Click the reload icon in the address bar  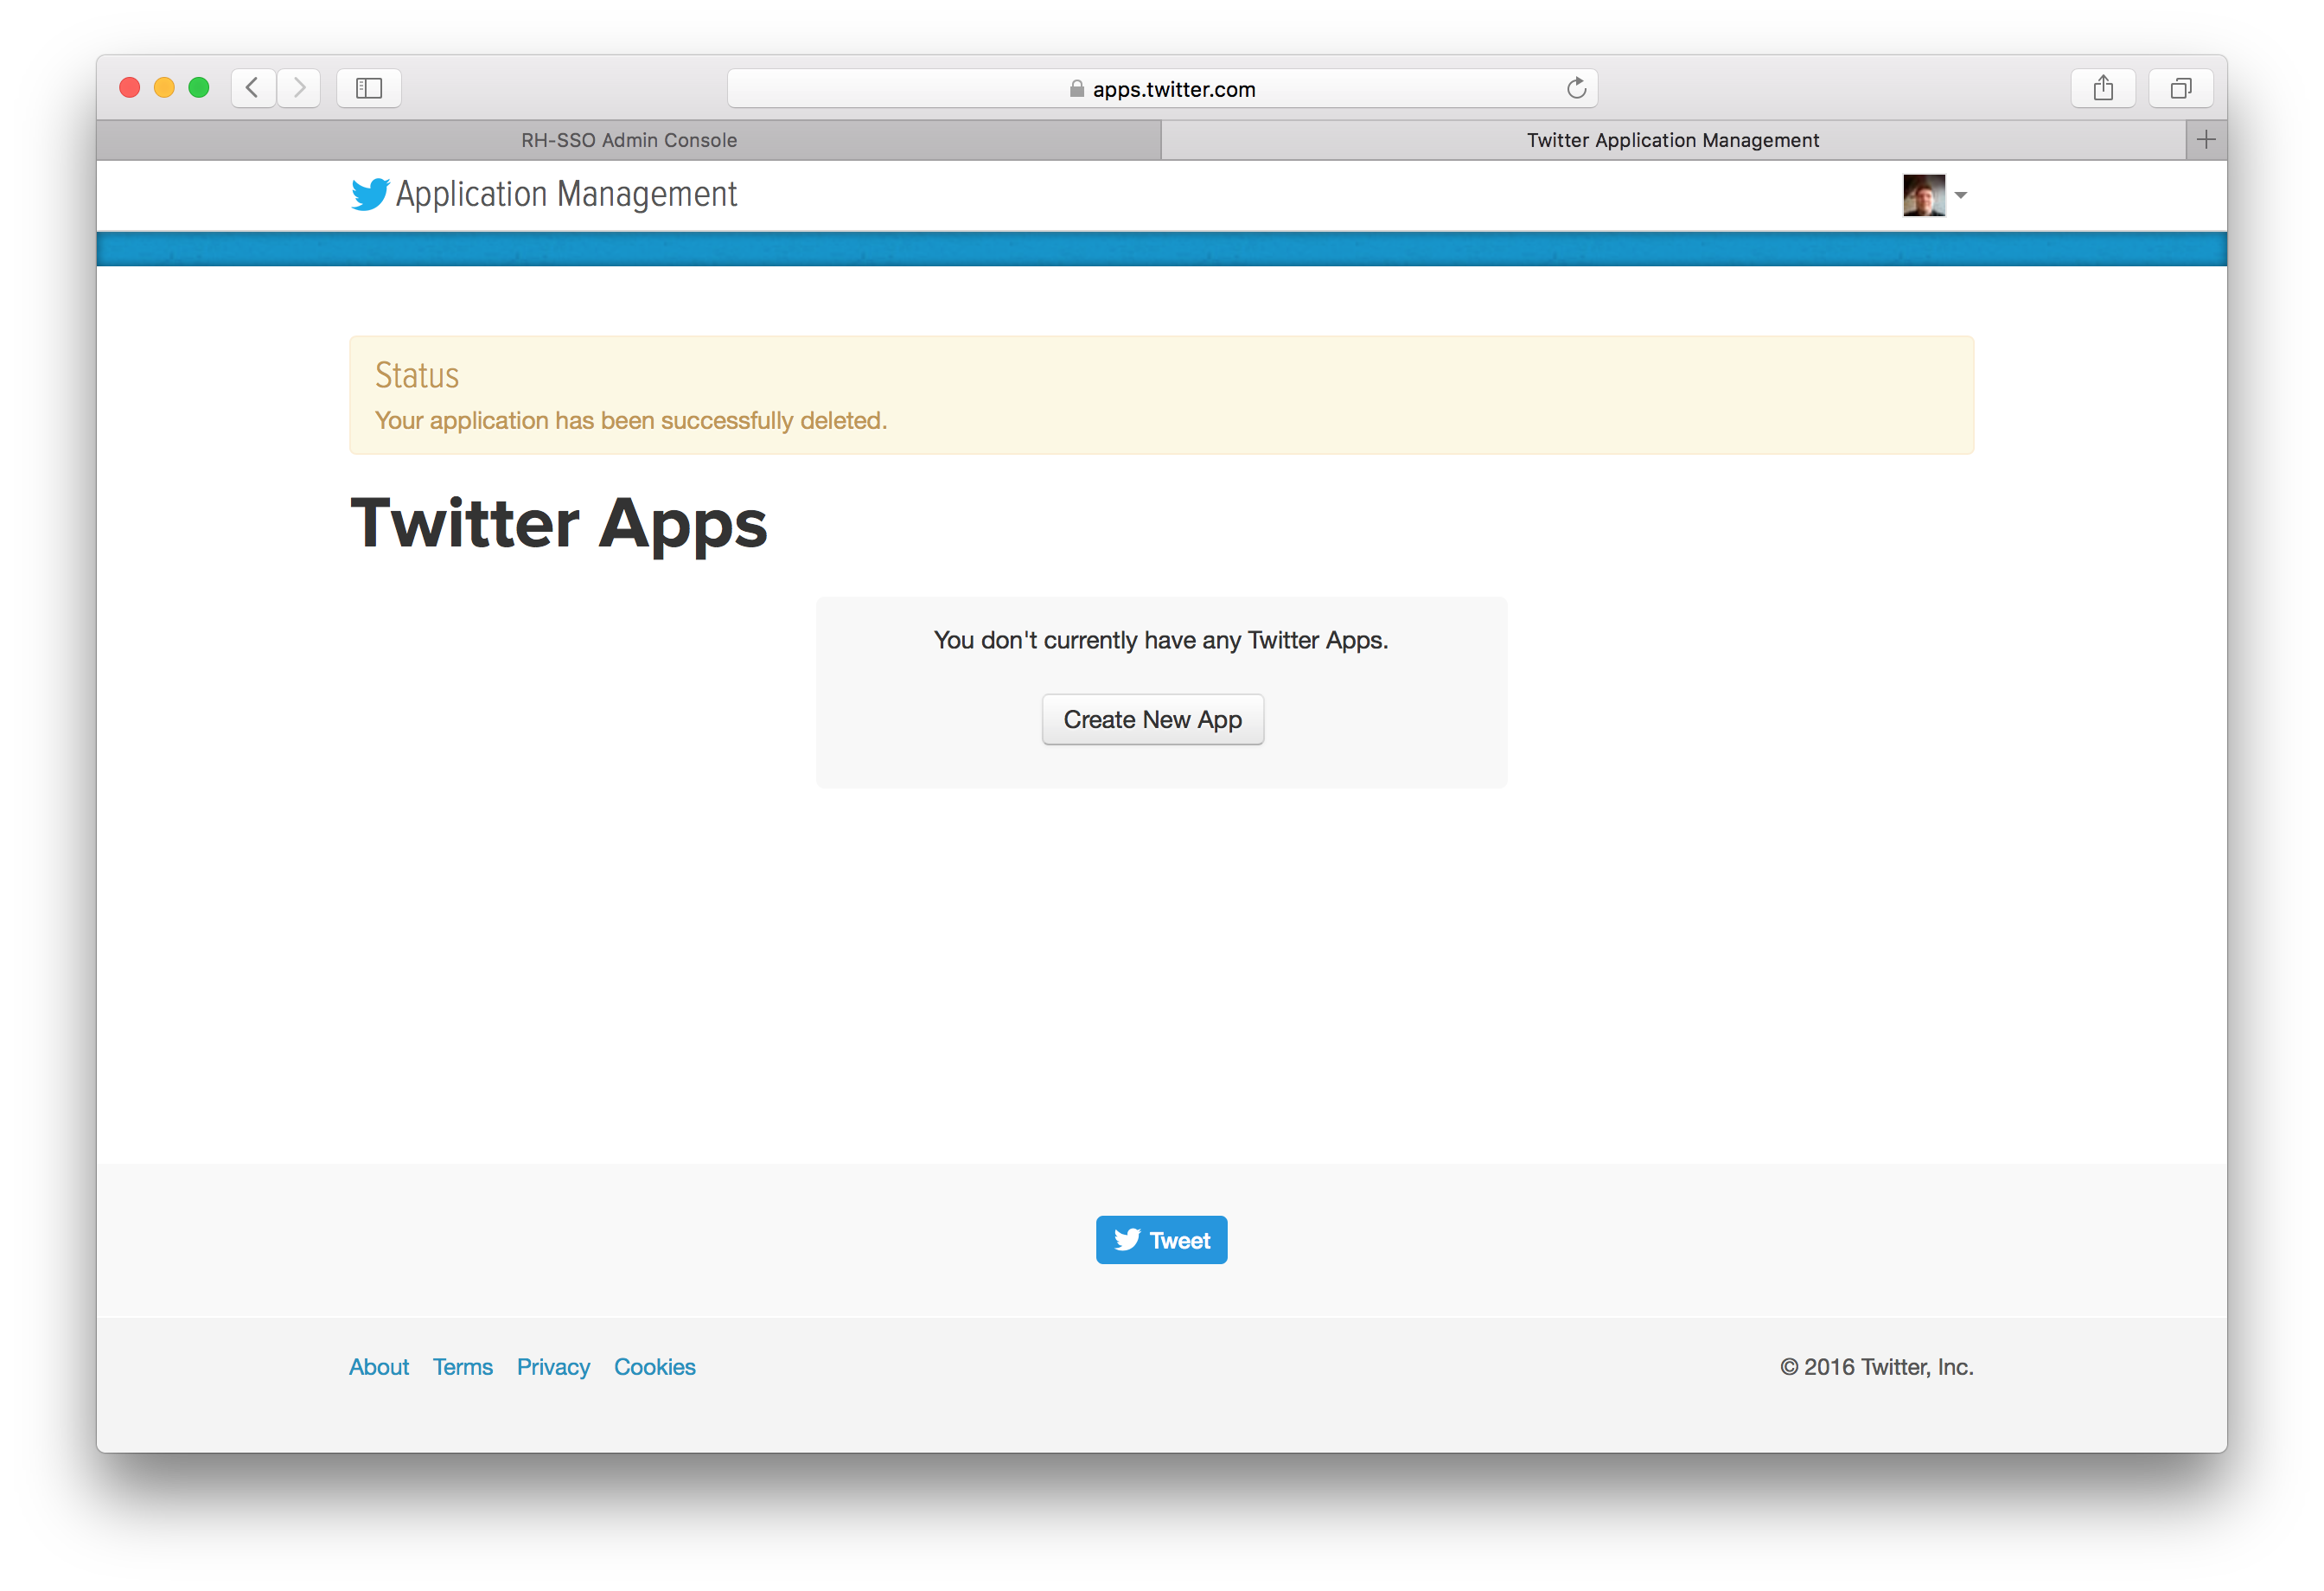tap(1577, 88)
